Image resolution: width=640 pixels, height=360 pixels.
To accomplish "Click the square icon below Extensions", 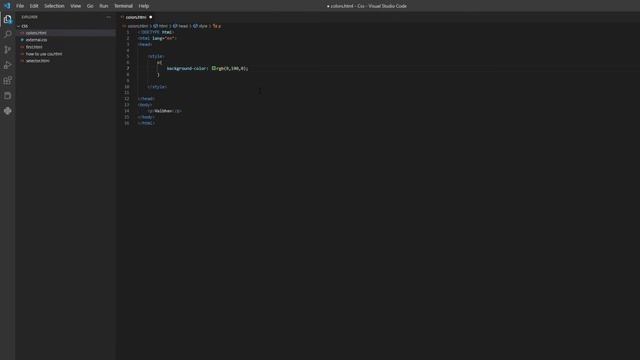I will (8, 96).
